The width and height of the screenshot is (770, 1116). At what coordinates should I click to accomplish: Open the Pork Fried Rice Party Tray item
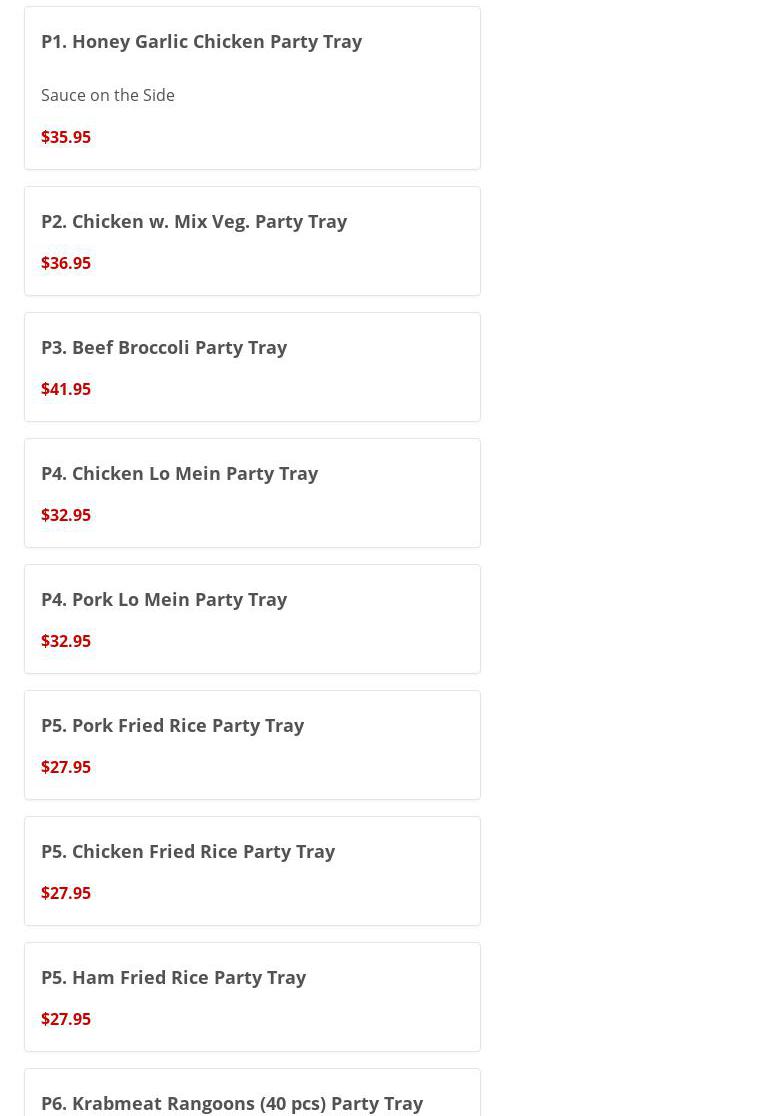pyautogui.click(x=172, y=725)
